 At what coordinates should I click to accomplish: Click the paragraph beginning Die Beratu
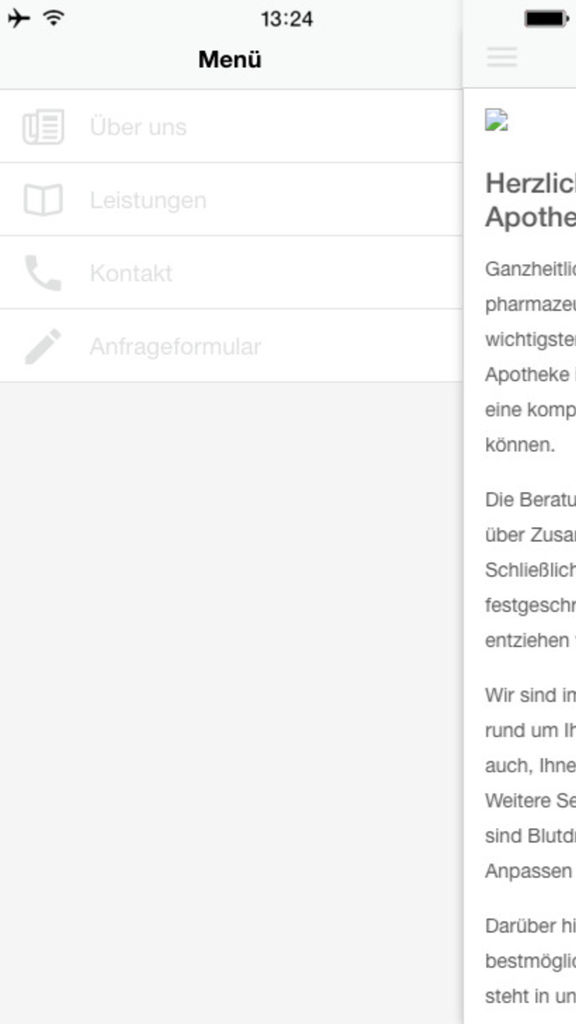point(530,570)
